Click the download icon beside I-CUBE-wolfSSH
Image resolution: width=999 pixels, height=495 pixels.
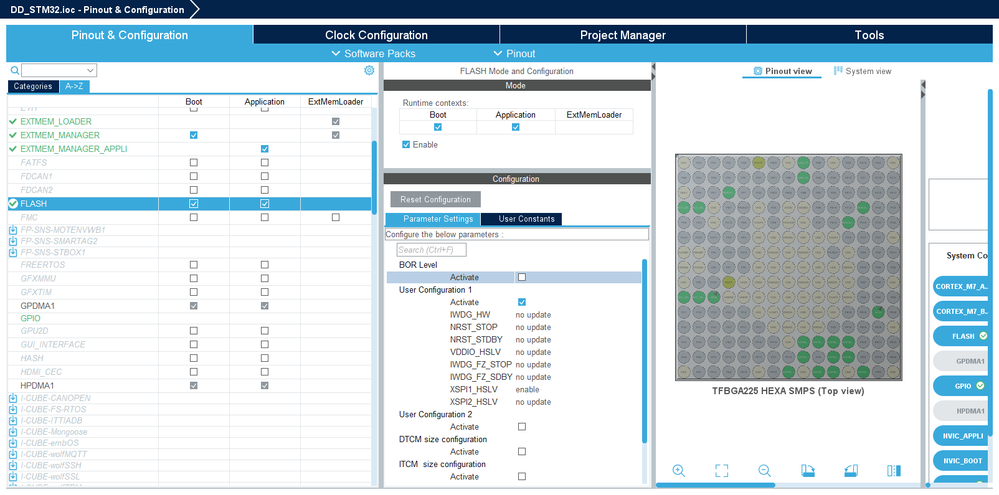coord(13,465)
